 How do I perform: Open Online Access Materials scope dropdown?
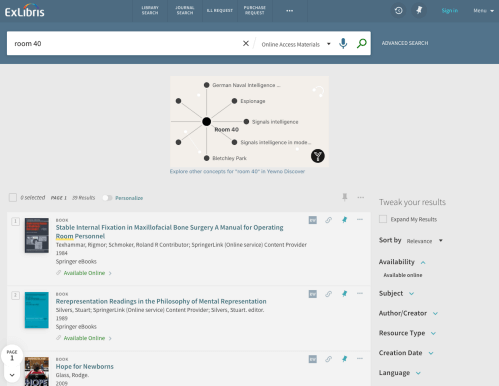click(296, 44)
